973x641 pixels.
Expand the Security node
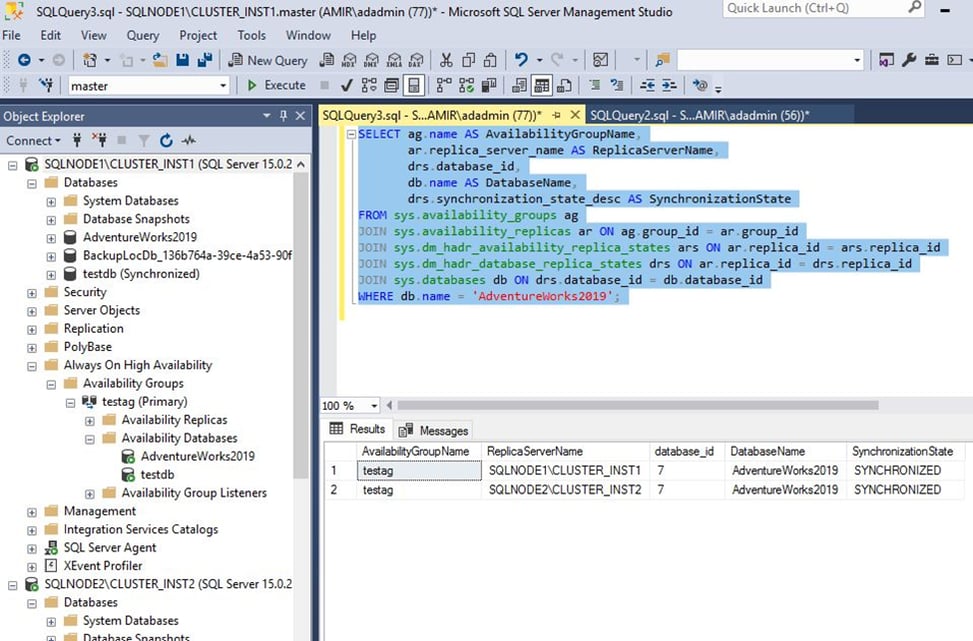click(x=31, y=291)
